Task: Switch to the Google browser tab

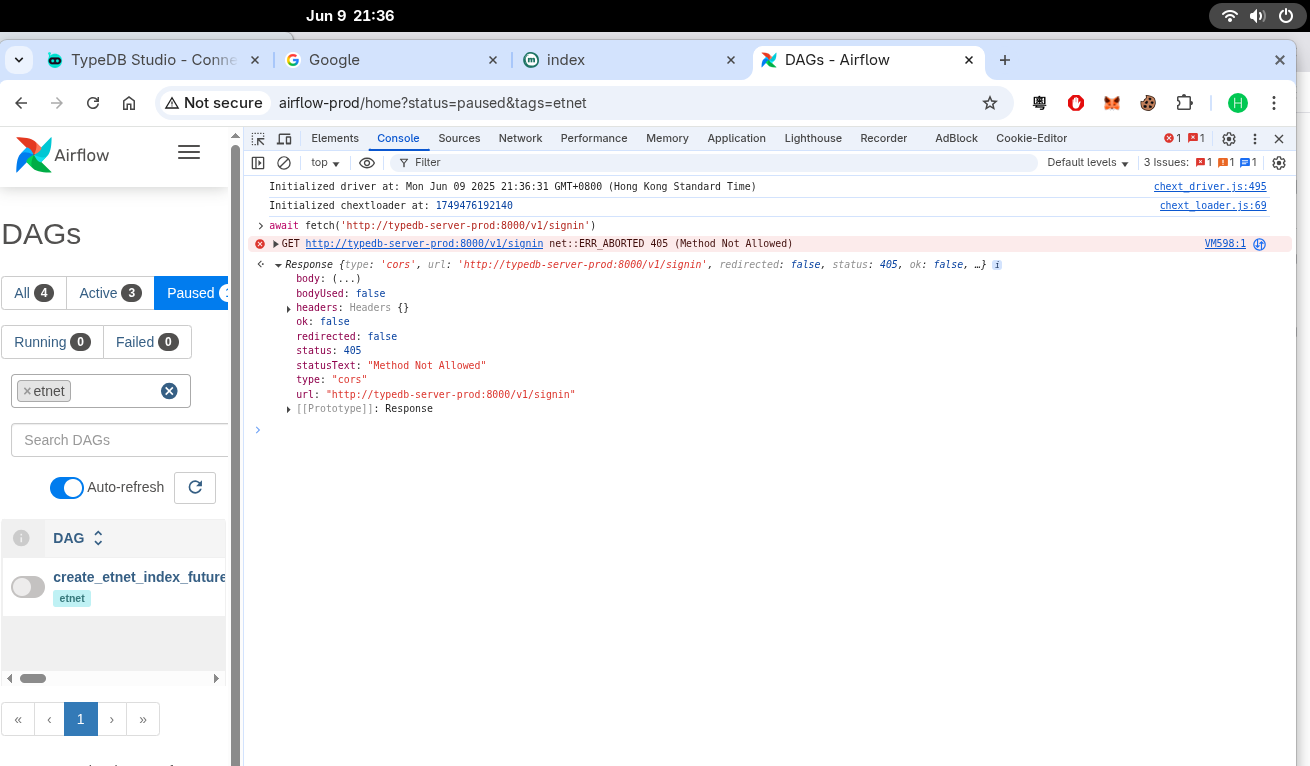Action: click(391, 60)
